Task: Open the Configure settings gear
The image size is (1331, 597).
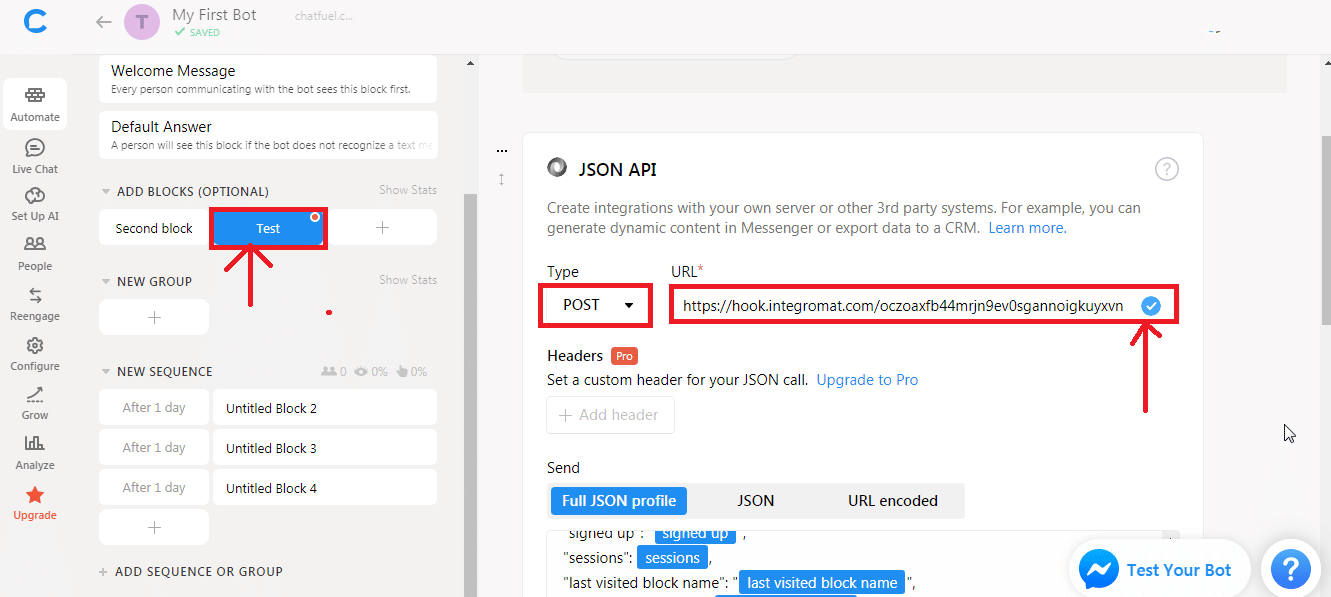Action: [x=35, y=353]
